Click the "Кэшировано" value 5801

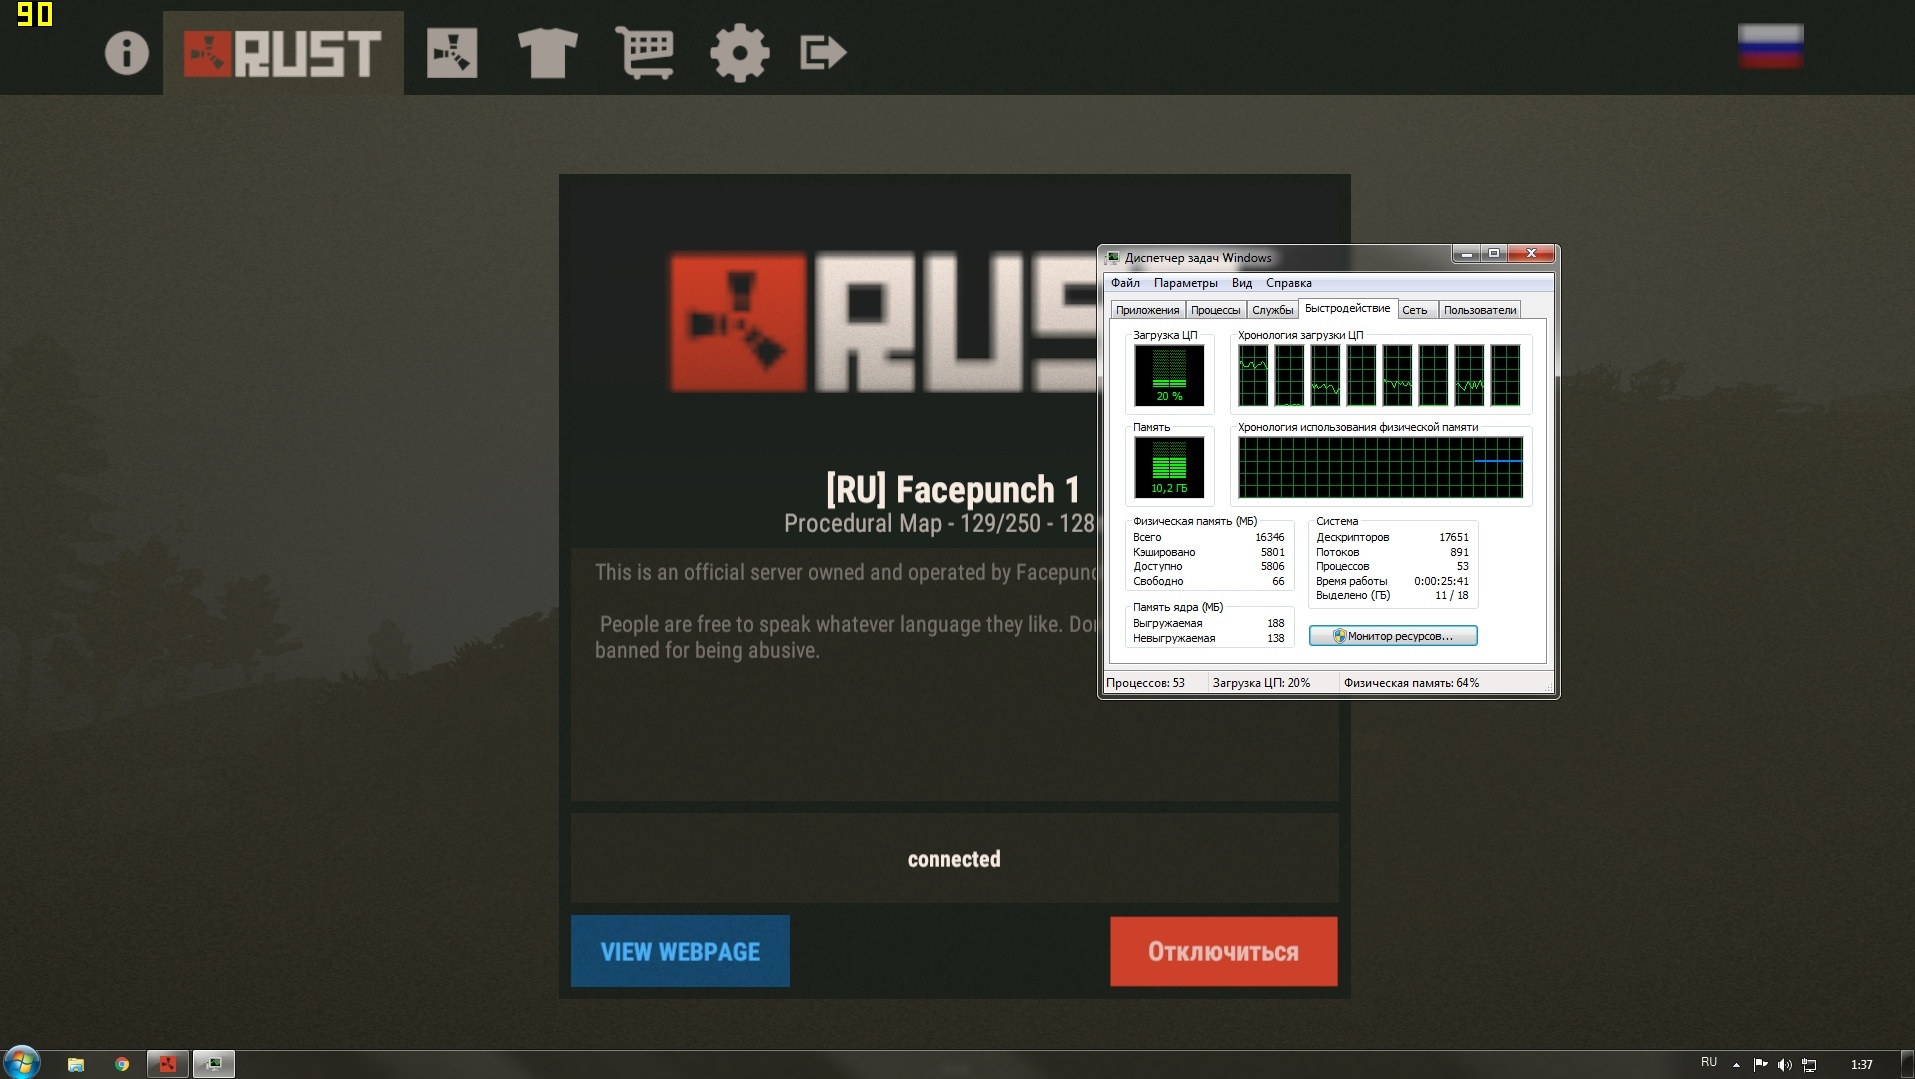1272,552
